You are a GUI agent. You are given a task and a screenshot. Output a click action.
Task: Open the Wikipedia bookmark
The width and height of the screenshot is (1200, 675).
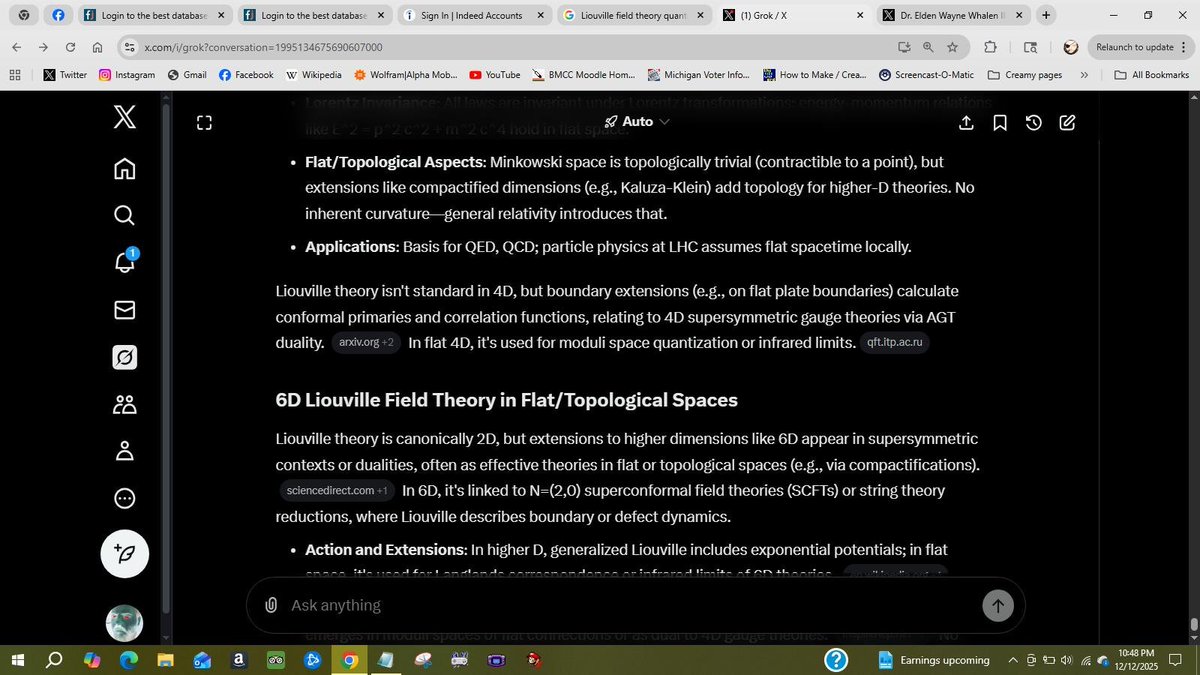point(314,75)
